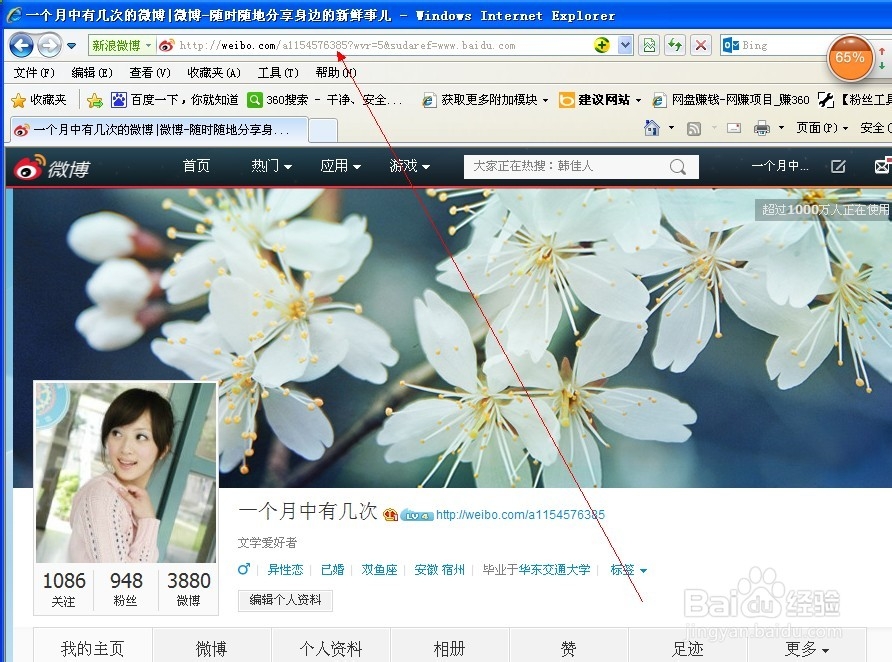The image size is (892, 662).
Task: Open the 查看(V) menu
Action: pyautogui.click(x=150, y=72)
